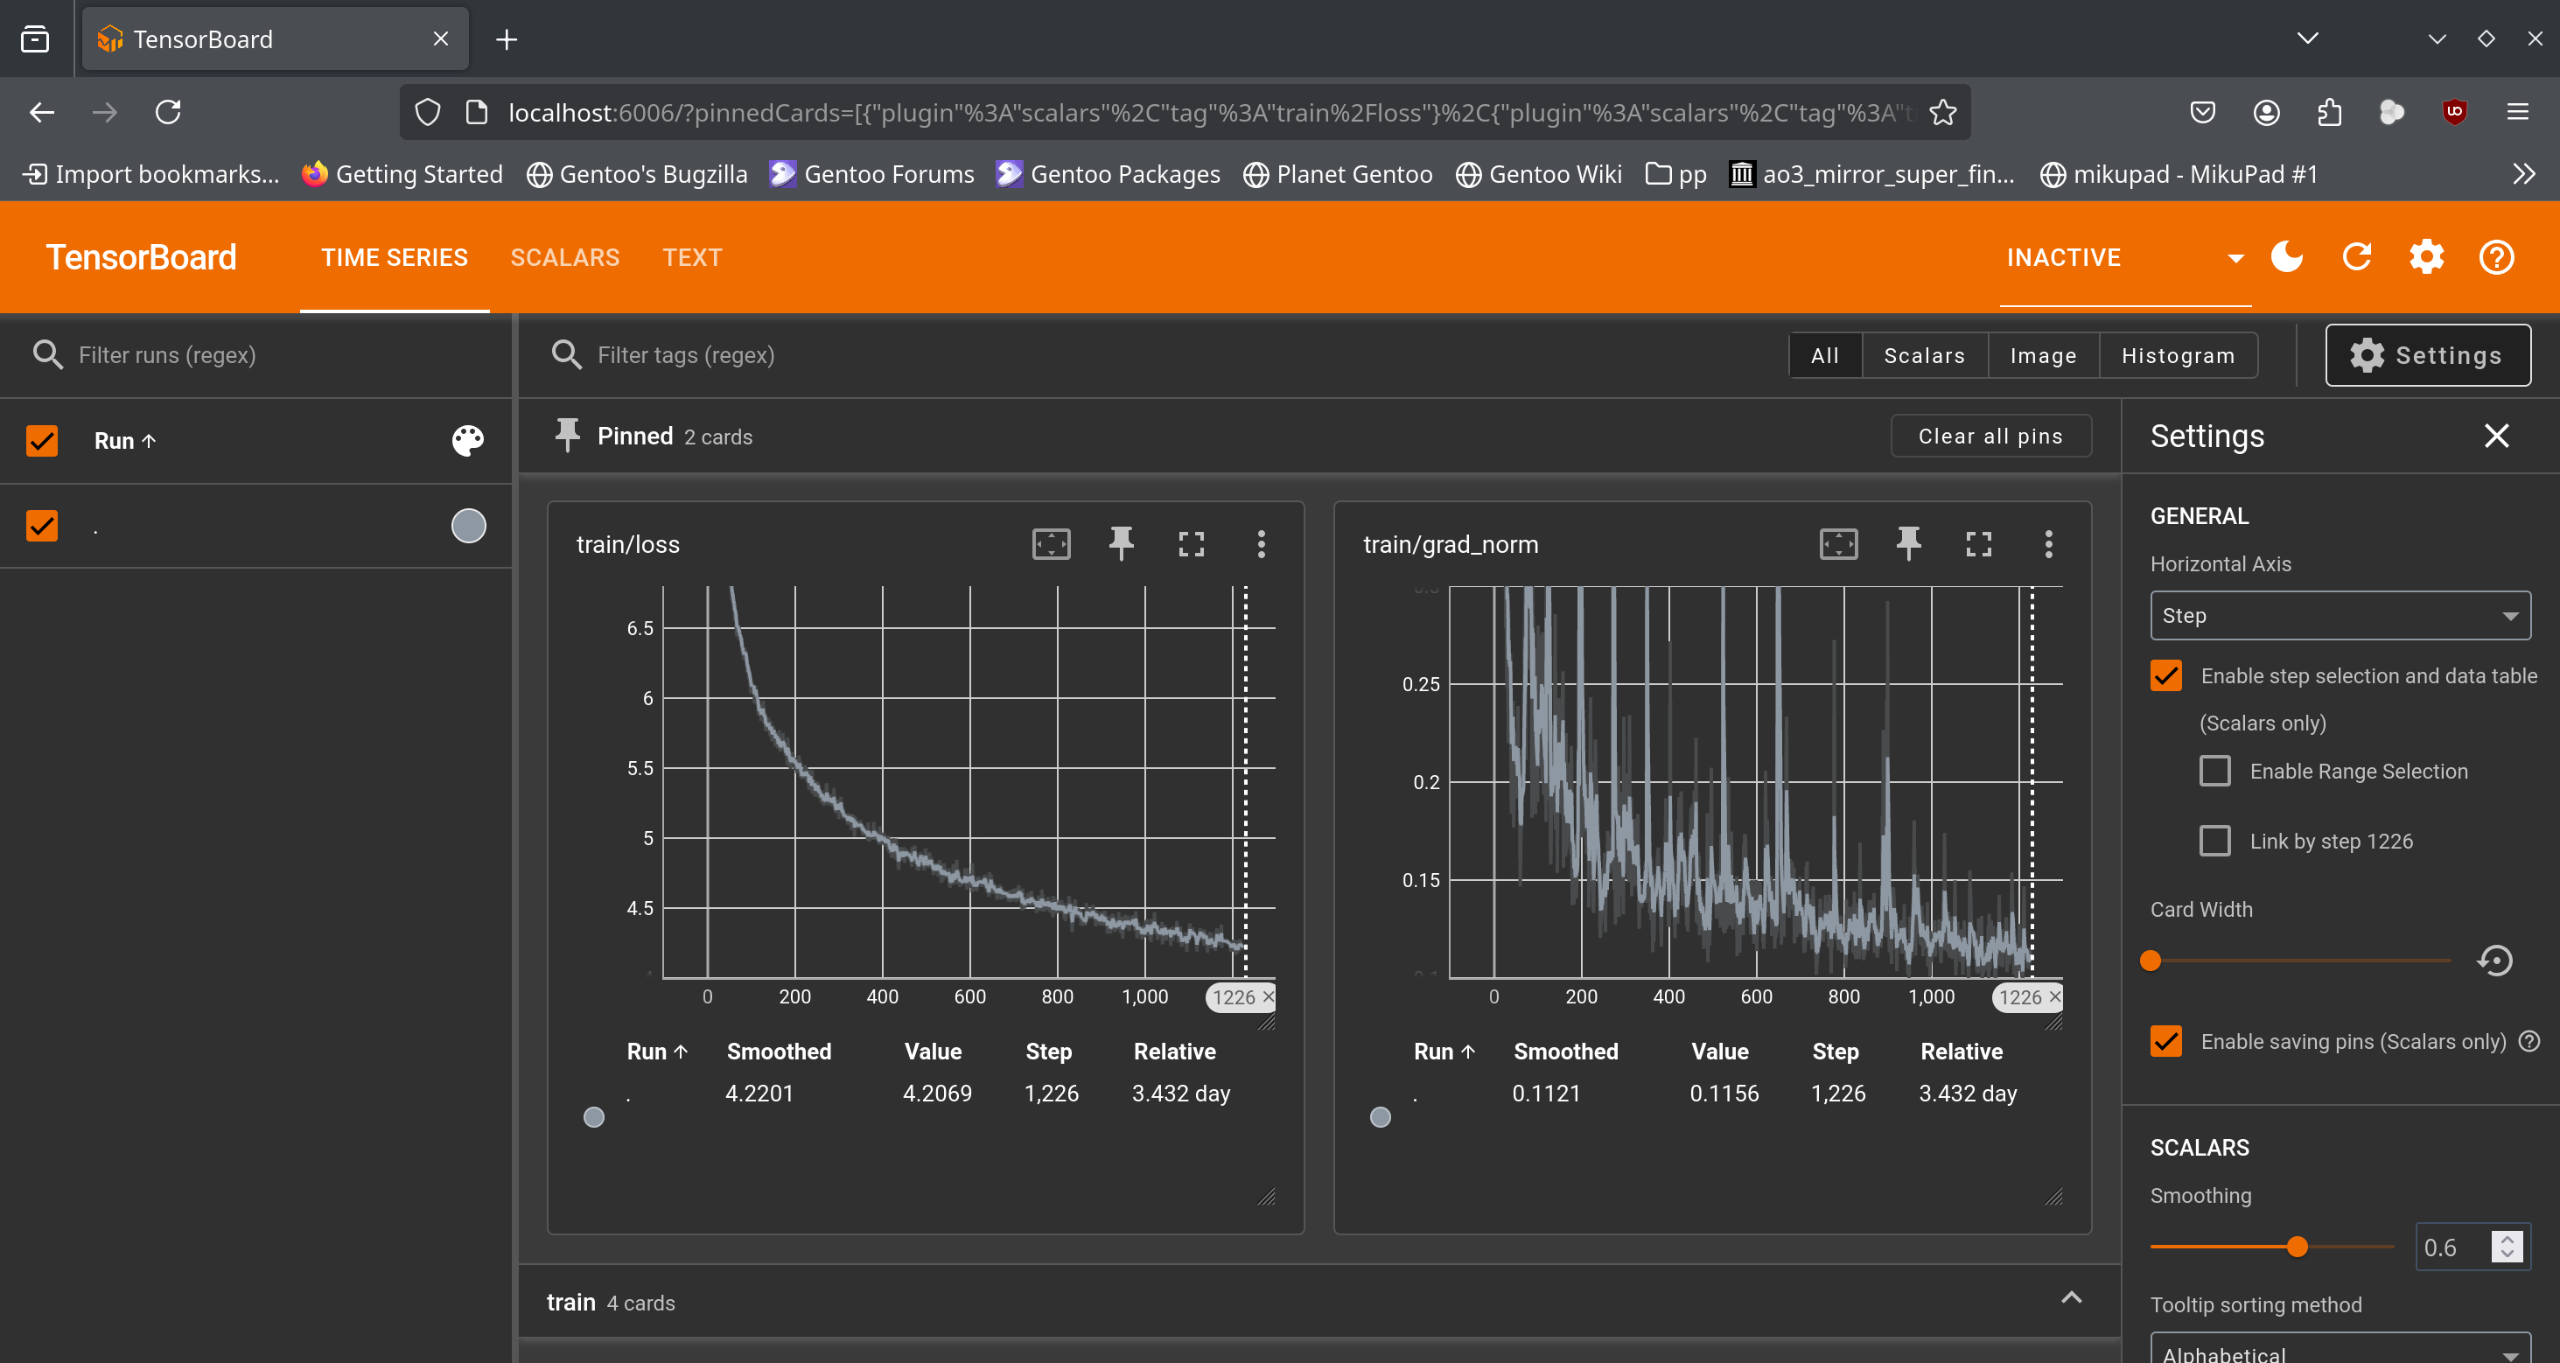Reset card width to default
This screenshot has width=2560, height=1363.
(2495, 961)
